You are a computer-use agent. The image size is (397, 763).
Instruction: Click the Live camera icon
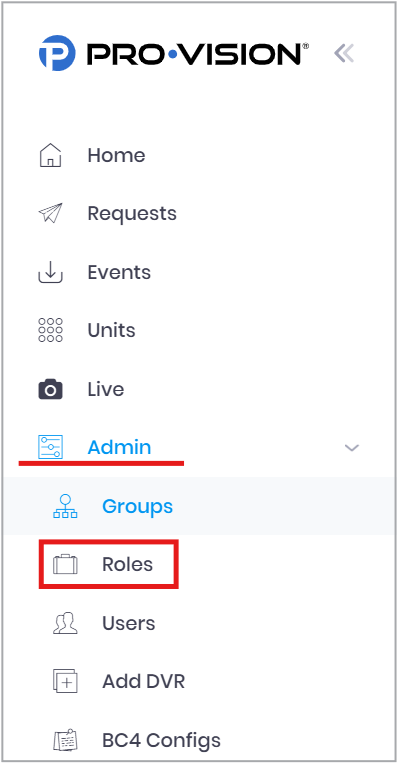click(x=51, y=389)
